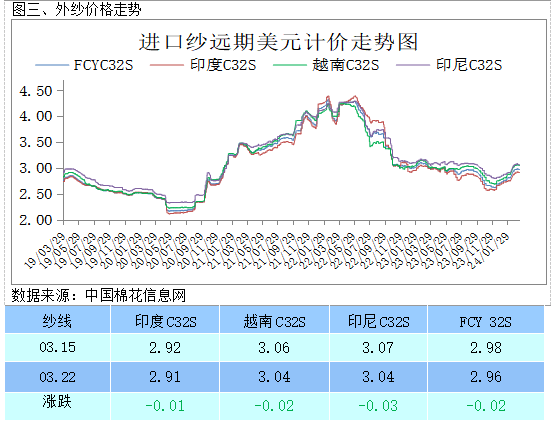Click the 3.07 value in 03.15 row
Screen dimensions: 557x425
pos(378,348)
